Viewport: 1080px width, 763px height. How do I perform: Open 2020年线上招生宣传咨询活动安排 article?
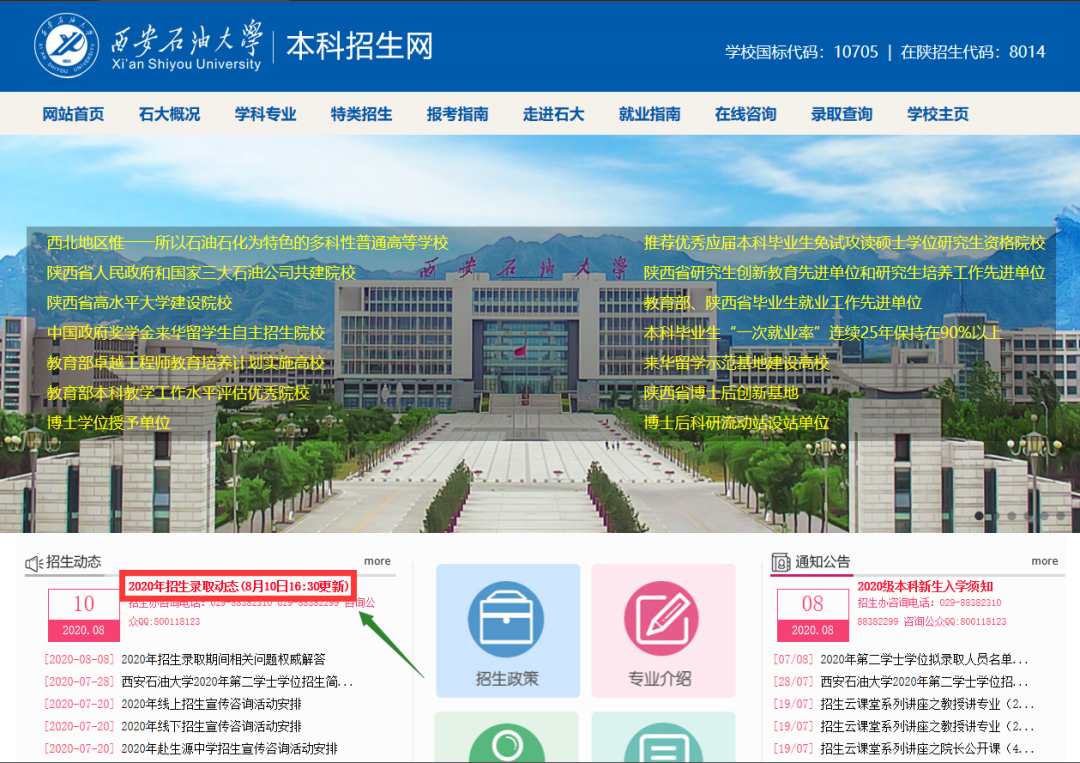[x=211, y=704]
